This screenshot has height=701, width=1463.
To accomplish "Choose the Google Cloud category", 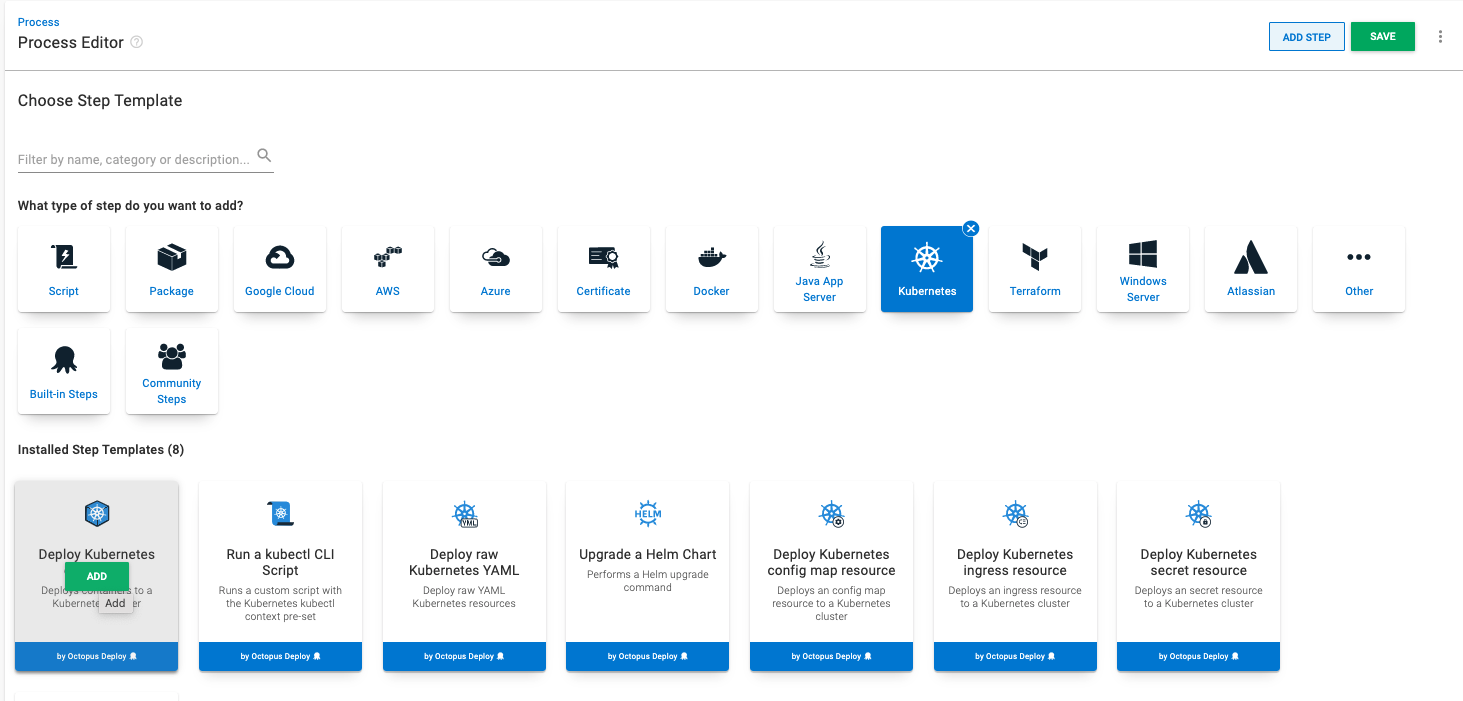I will pyautogui.click(x=279, y=268).
